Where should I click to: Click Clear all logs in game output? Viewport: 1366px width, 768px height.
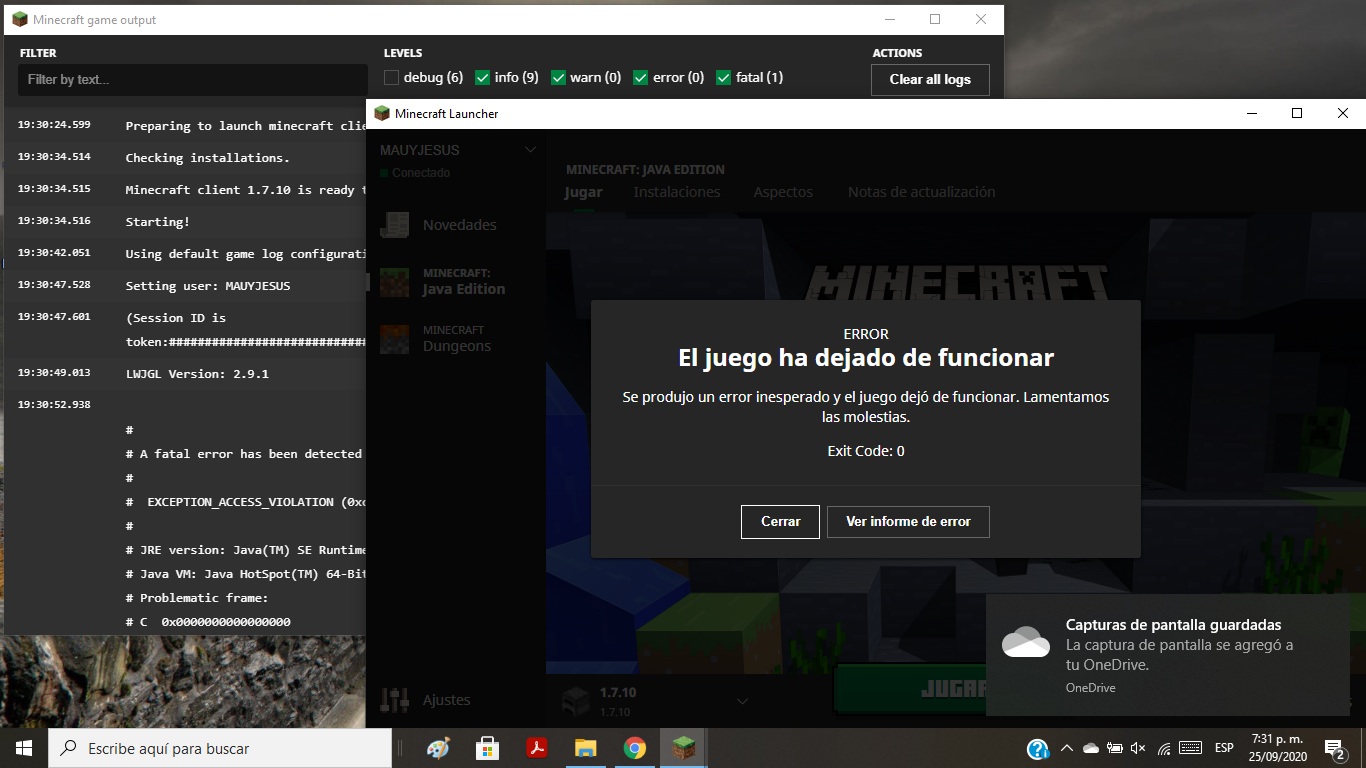pyautogui.click(x=930, y=80)
